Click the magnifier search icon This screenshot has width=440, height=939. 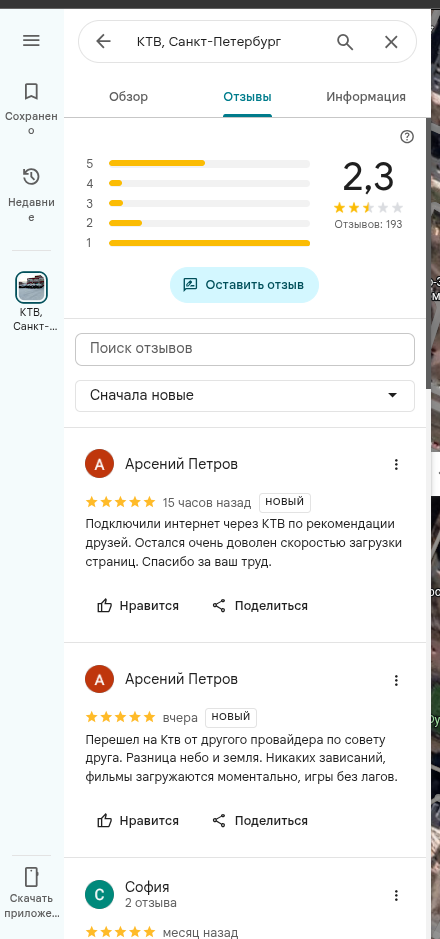pos(345,41)
